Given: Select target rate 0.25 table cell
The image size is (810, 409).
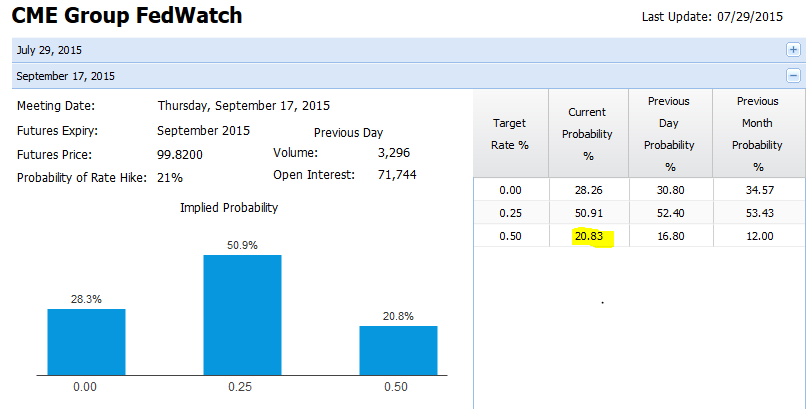Looking at the screenshot, I should pos(510,213).
